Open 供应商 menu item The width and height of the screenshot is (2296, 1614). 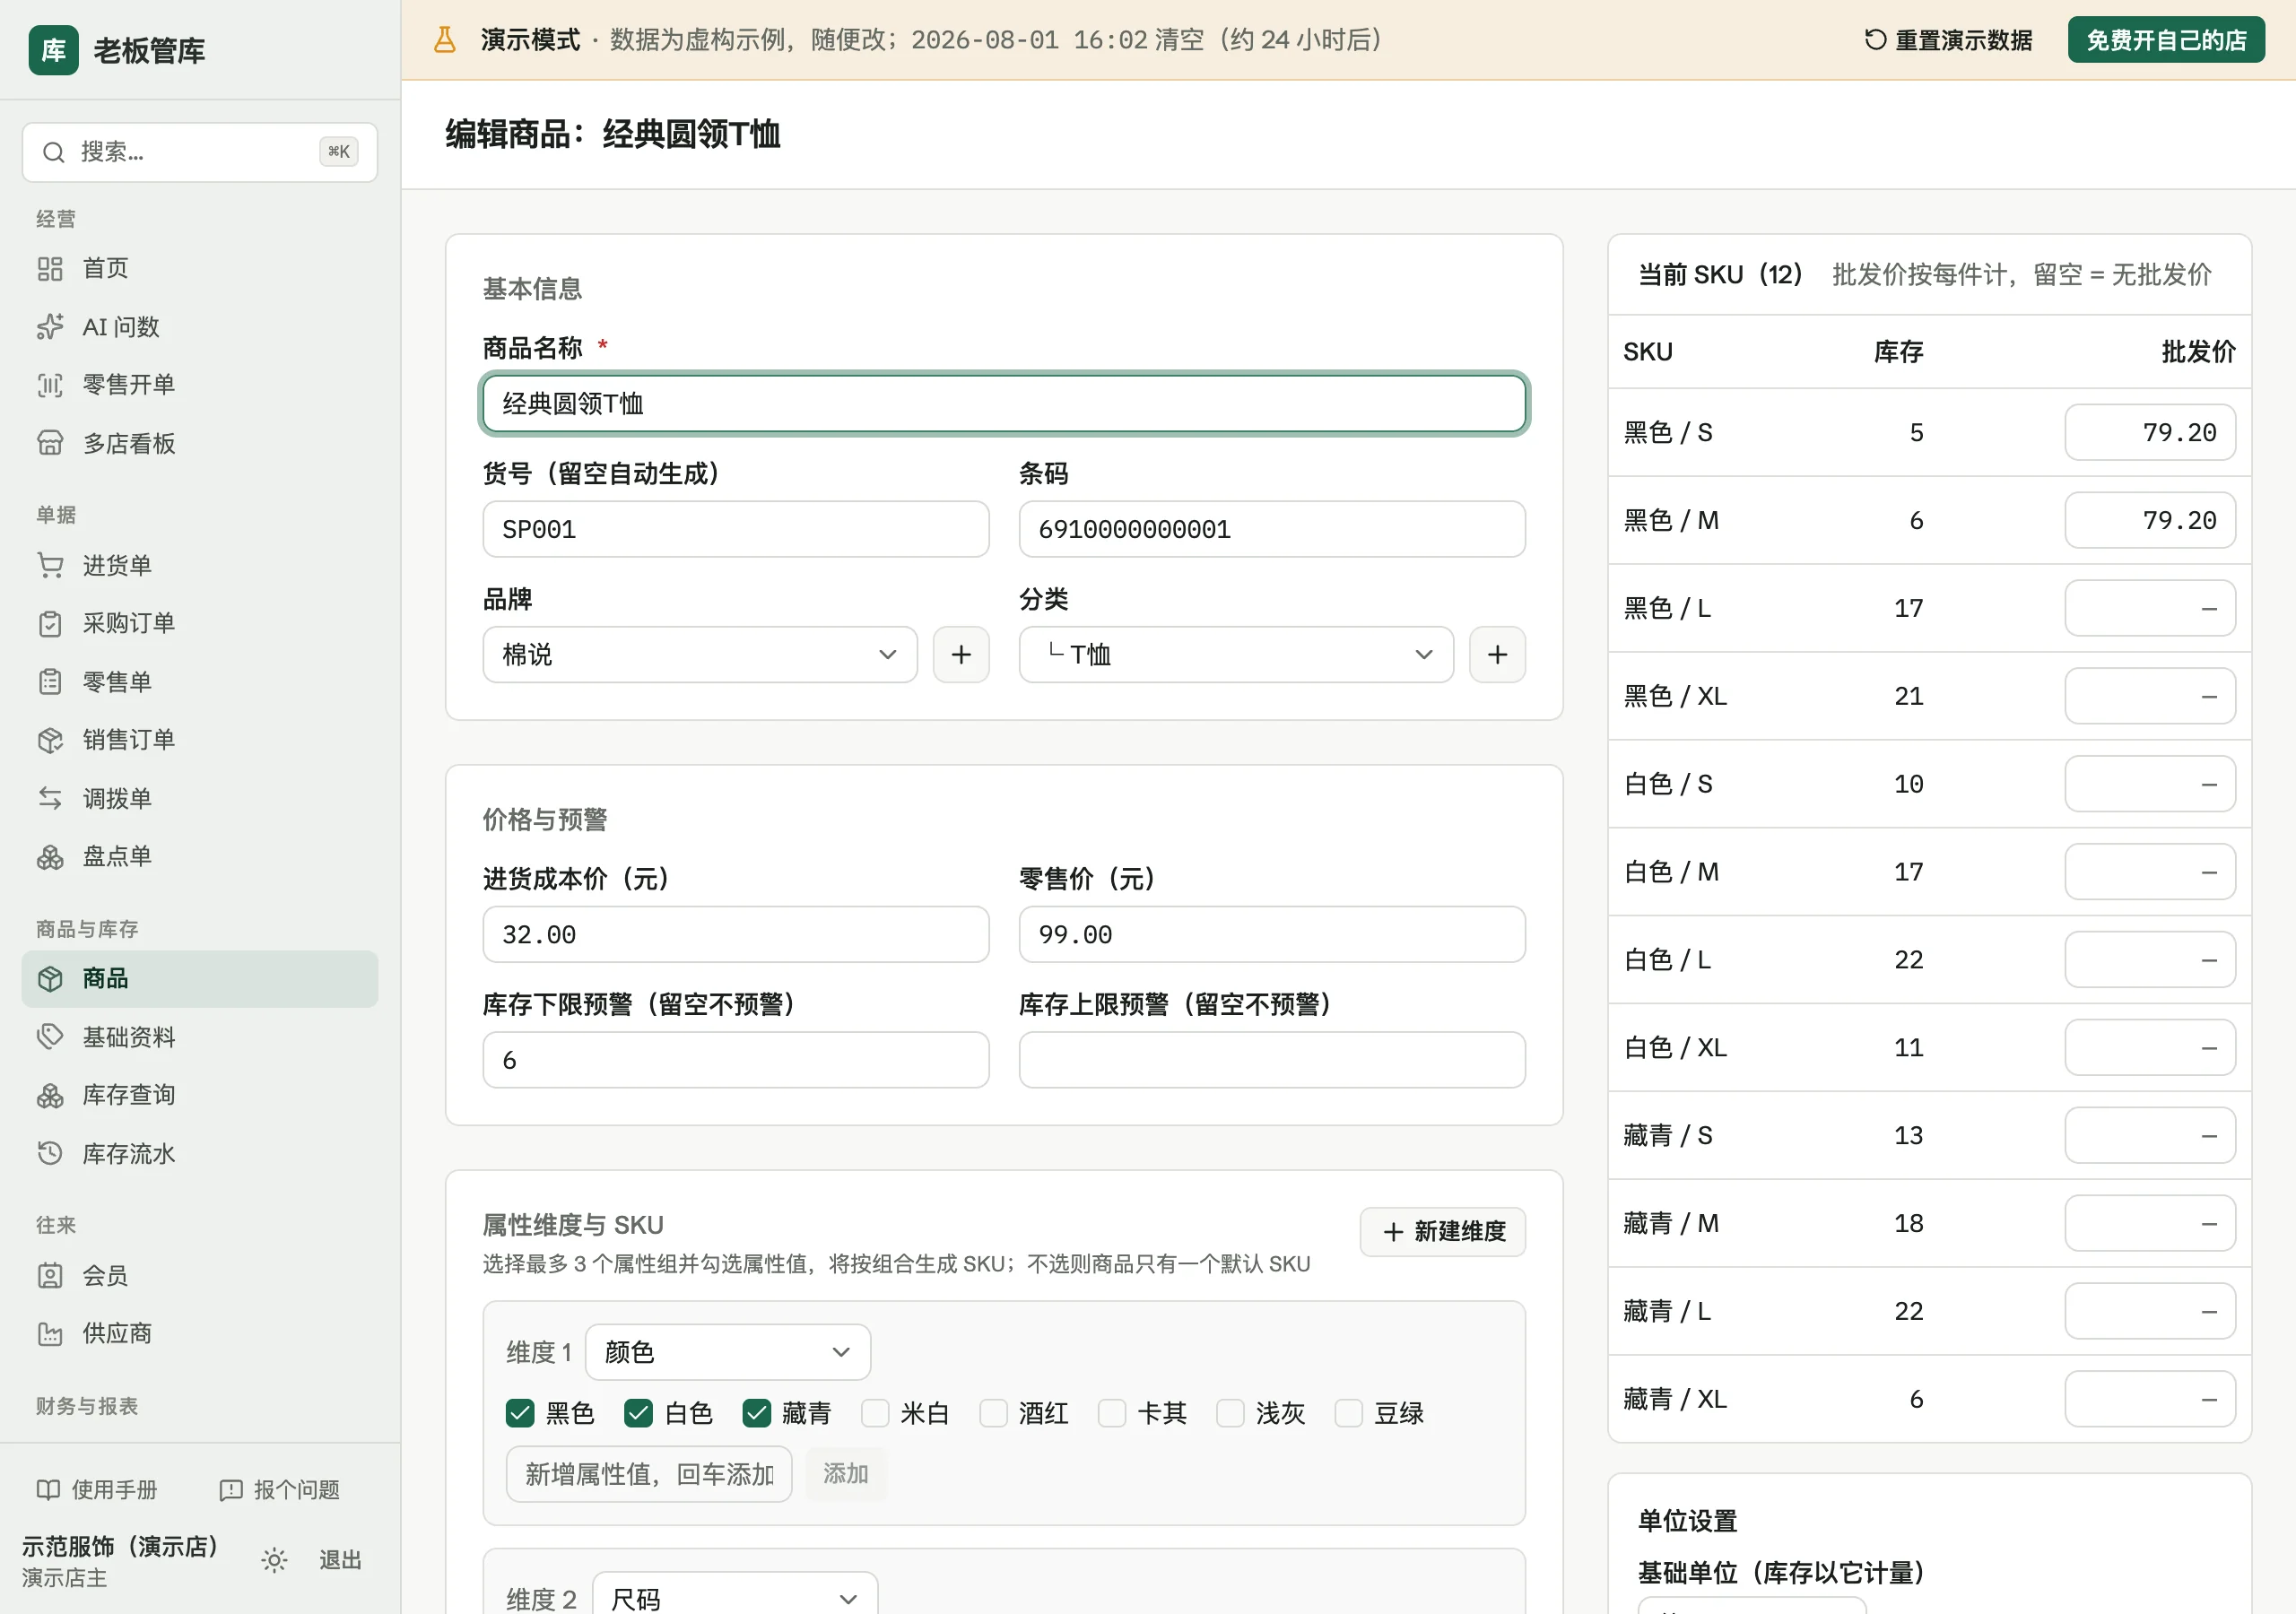[x=200, y=1333]
